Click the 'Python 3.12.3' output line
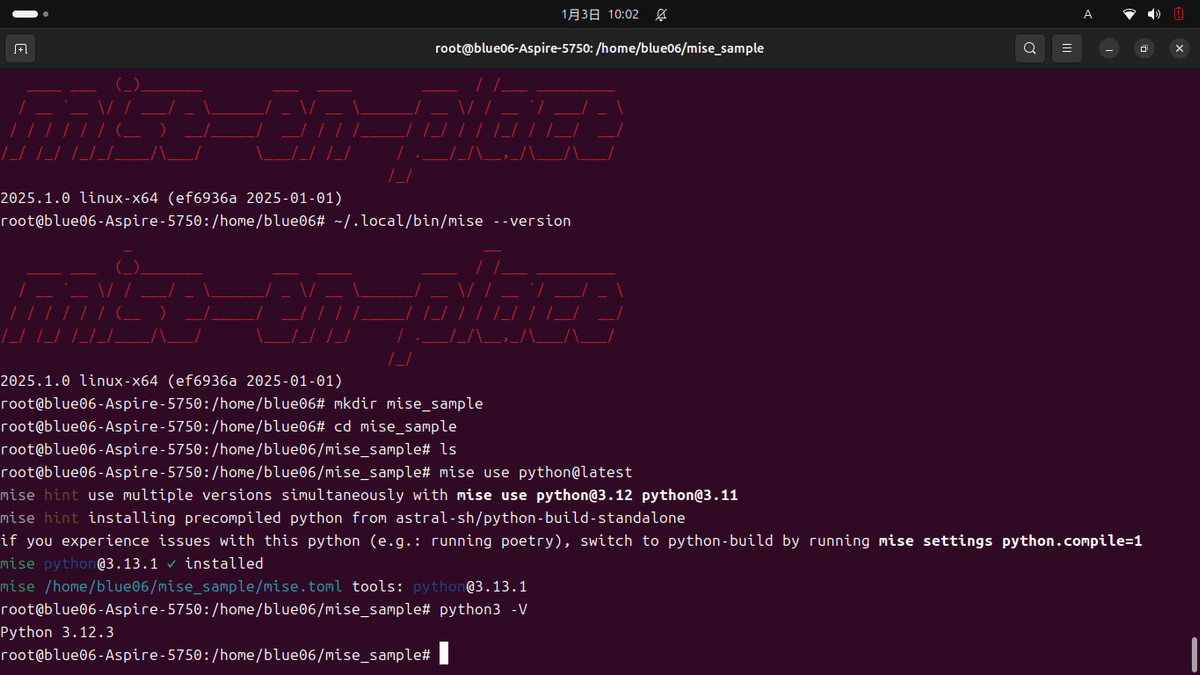1200x675 pixels. (x=56, y=631)
